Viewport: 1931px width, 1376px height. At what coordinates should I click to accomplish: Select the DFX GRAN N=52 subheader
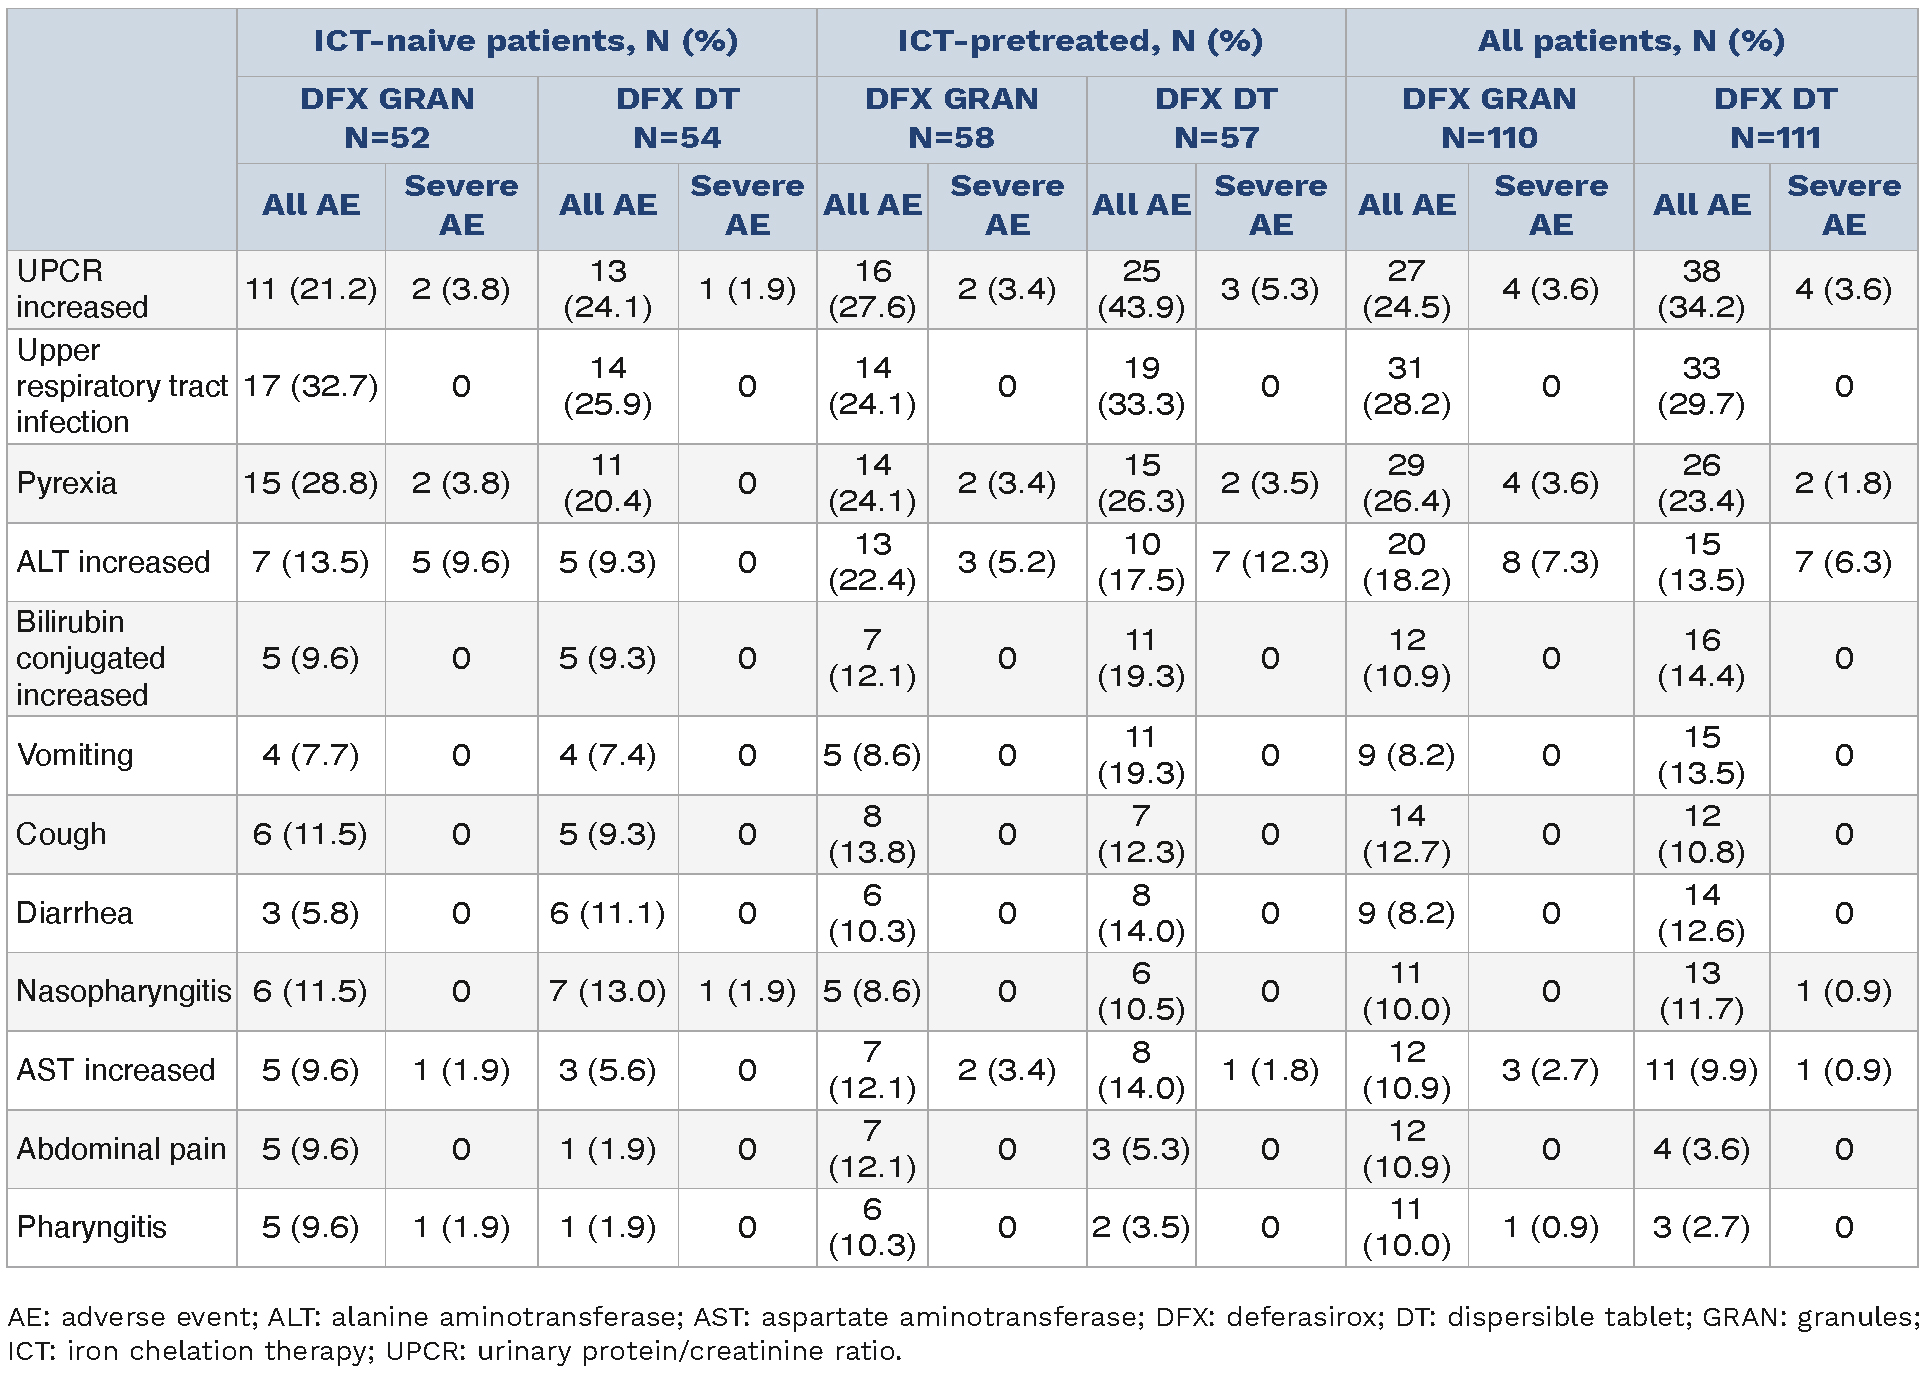(387, 118)
